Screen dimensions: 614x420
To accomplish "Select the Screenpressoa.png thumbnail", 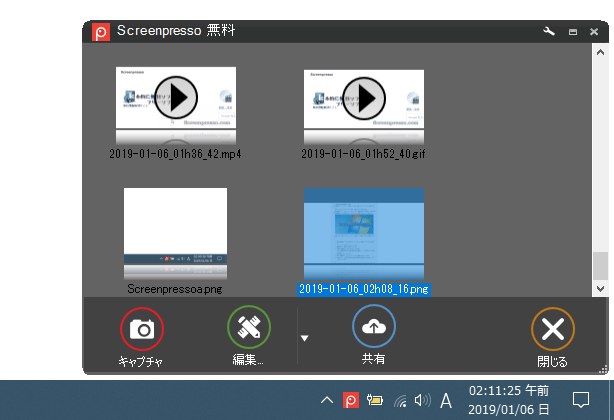I will point(175,233).
